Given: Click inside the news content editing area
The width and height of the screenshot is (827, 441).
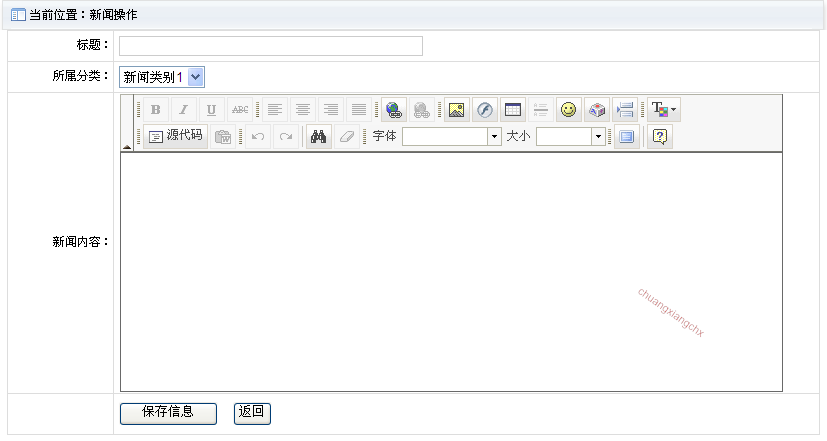Looking at the screenshot, I should (451, 272).
